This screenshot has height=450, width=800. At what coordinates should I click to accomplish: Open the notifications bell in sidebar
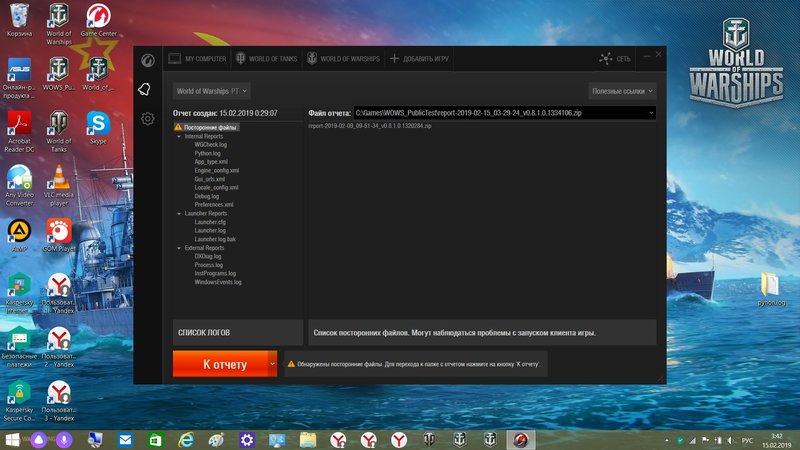[x=144, y=89]
